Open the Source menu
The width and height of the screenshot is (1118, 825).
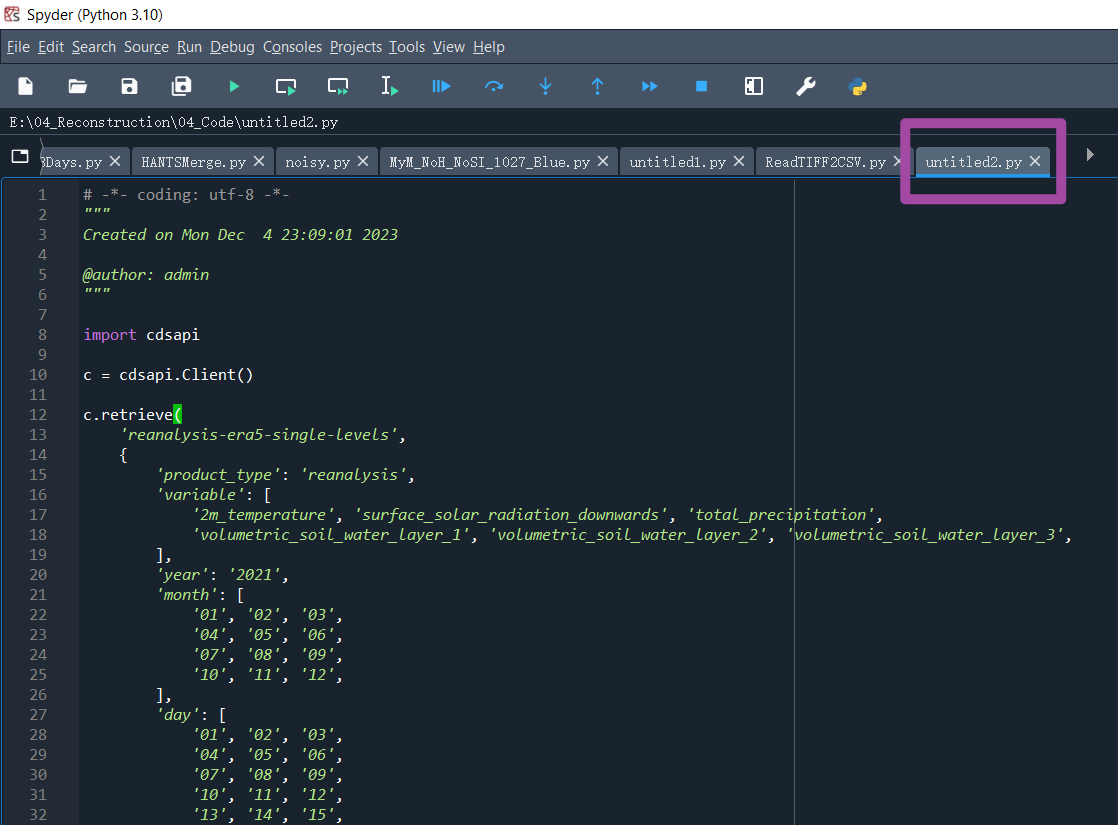point(146,47)
